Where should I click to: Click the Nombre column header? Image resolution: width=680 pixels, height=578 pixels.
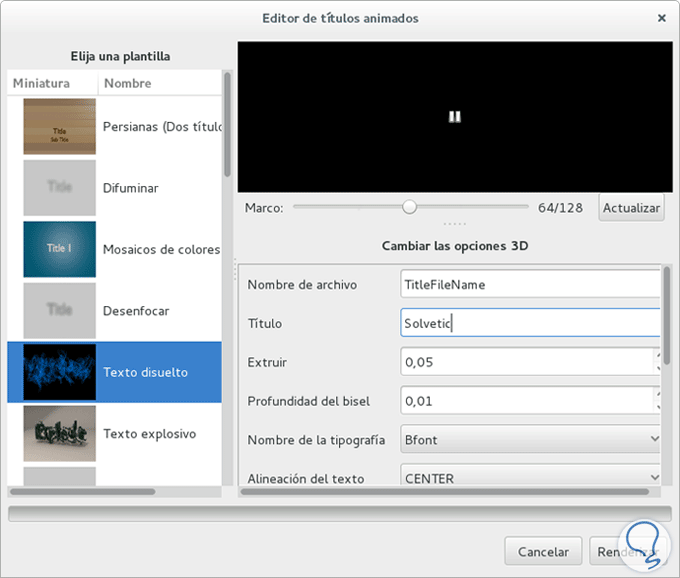pos(160,83)
